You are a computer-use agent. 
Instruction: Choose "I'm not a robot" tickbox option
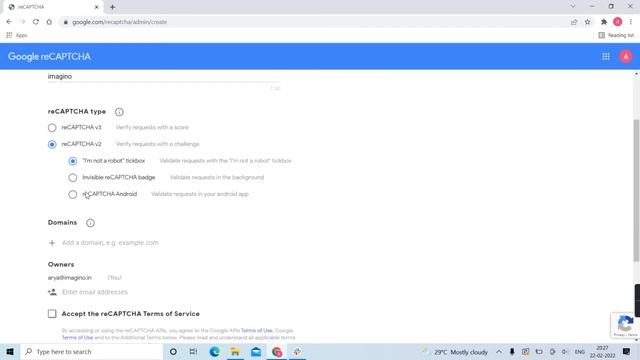73,161
